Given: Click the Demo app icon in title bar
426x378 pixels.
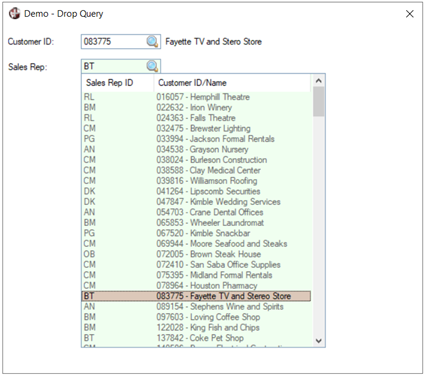Looking at the screenshot, I should [x=14, y=14].
